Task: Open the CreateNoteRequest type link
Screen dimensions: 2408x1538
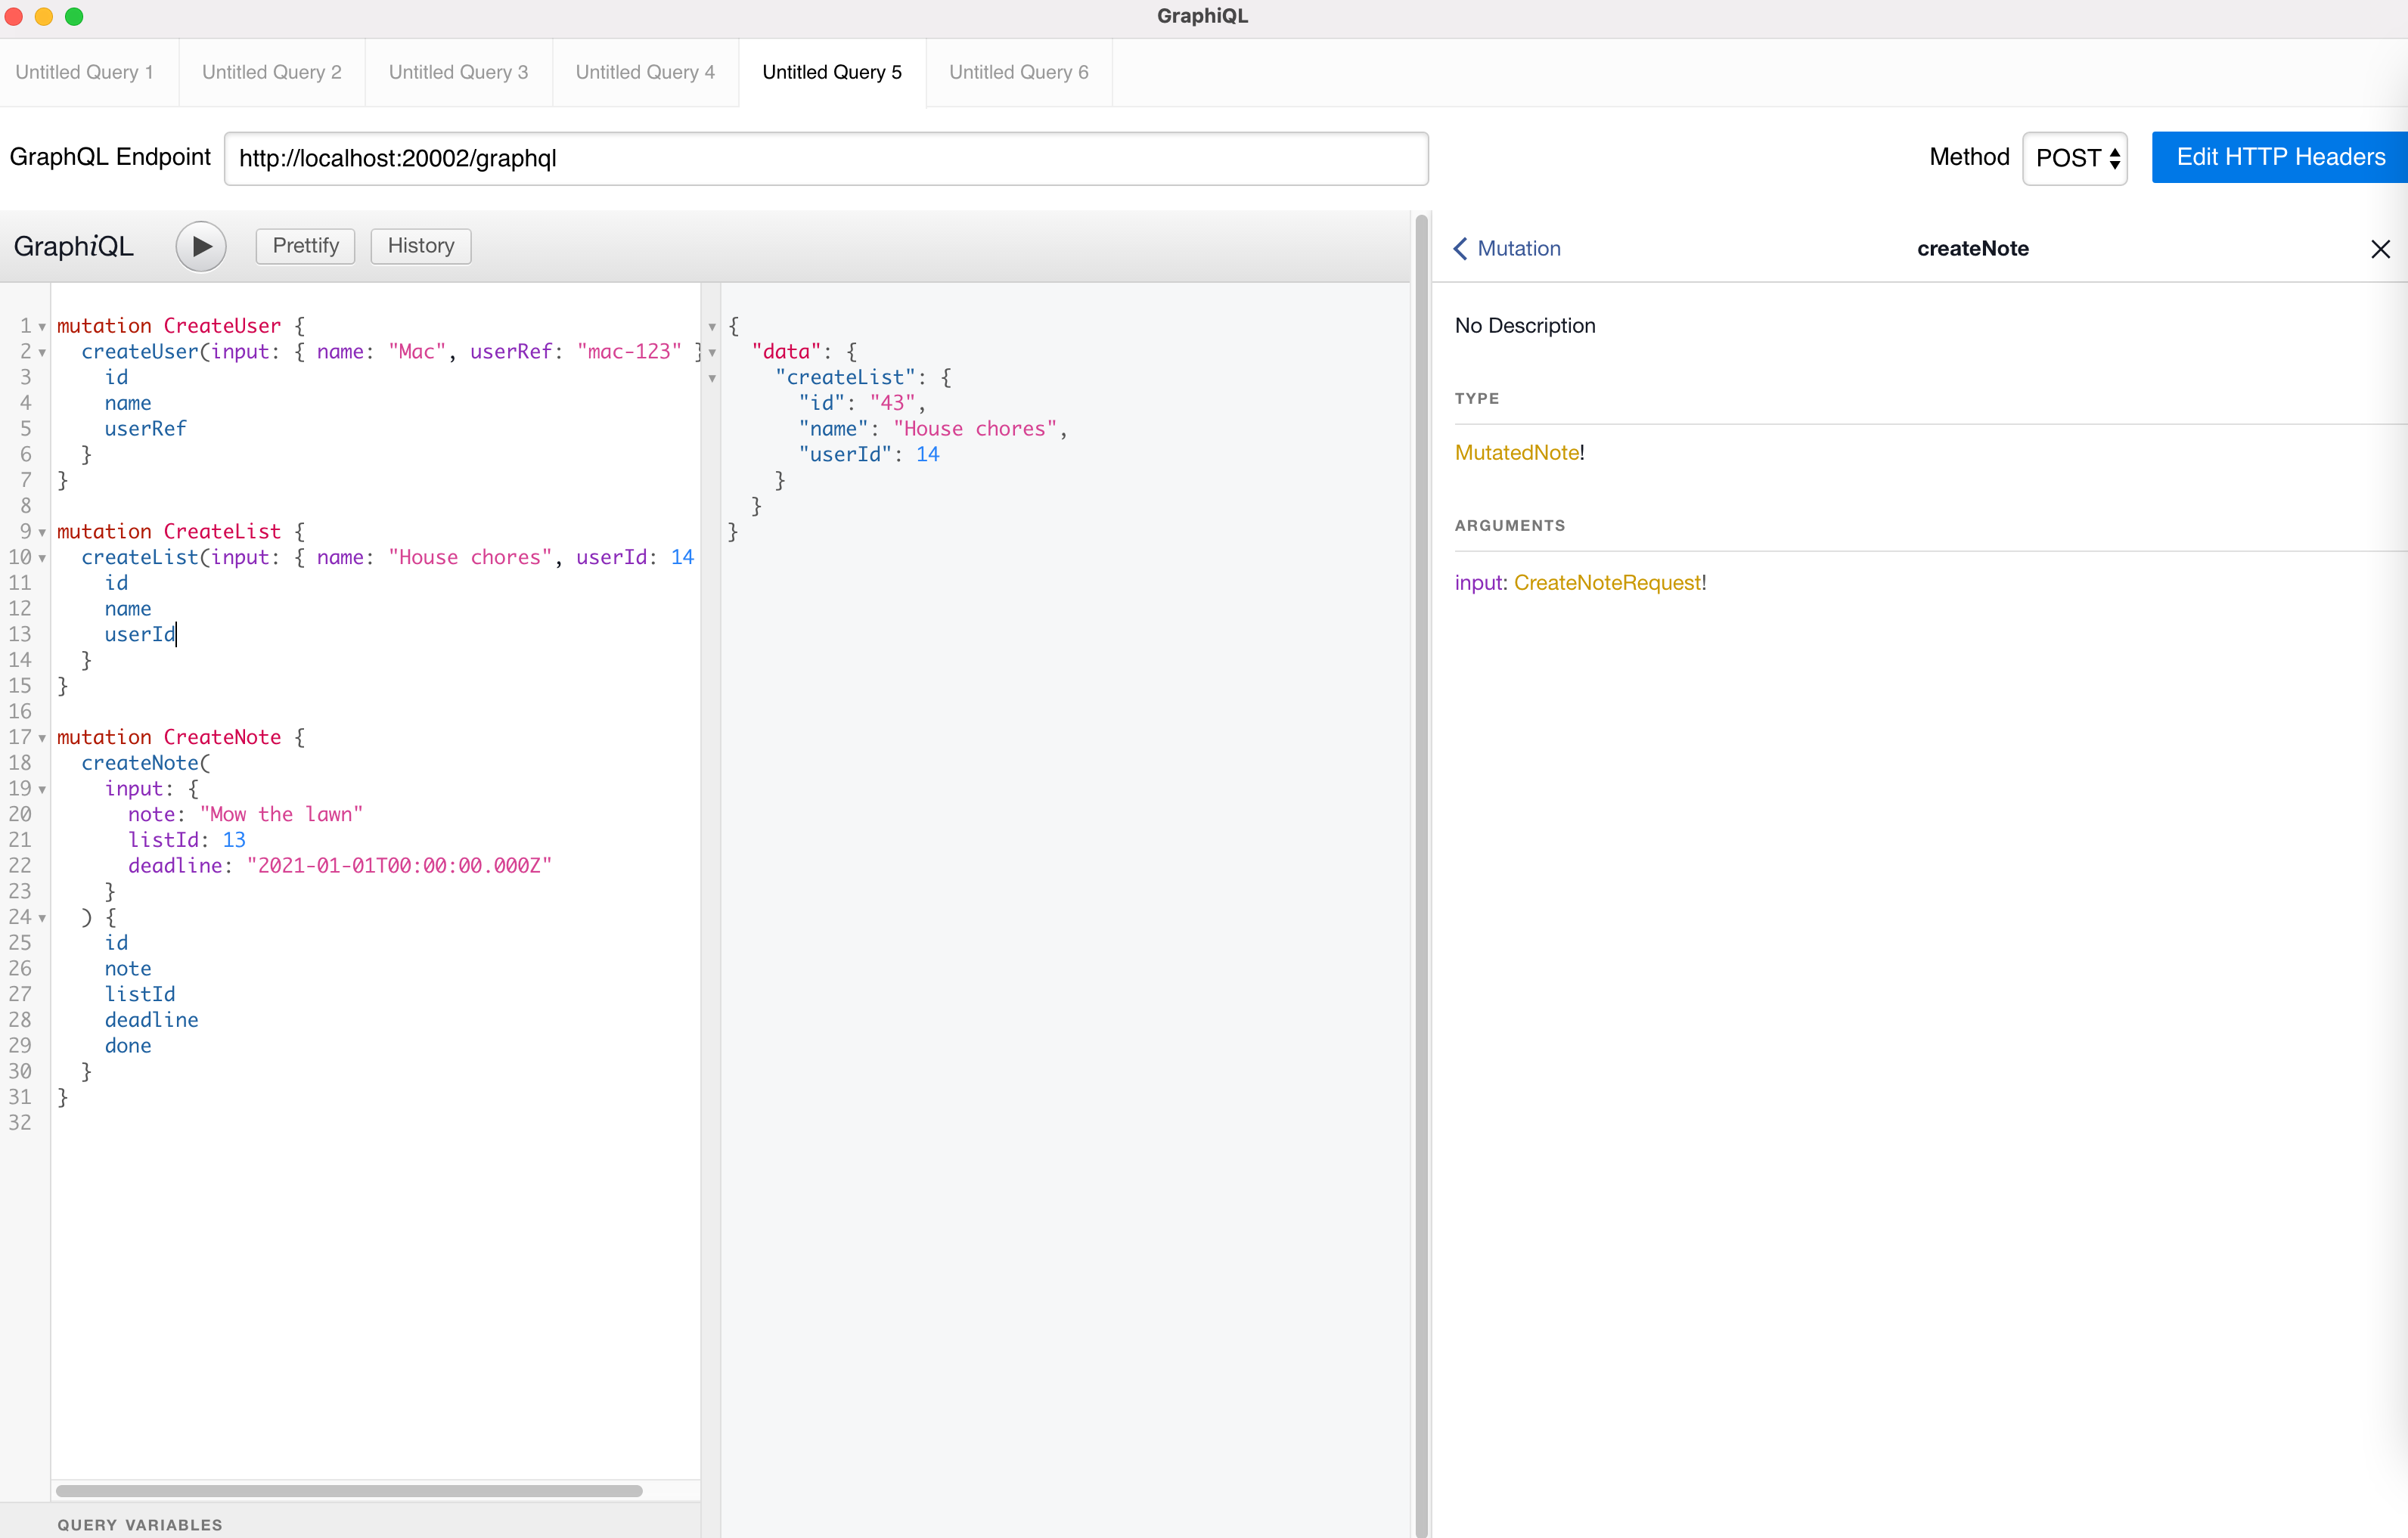Action: (x=1606, y=583)
